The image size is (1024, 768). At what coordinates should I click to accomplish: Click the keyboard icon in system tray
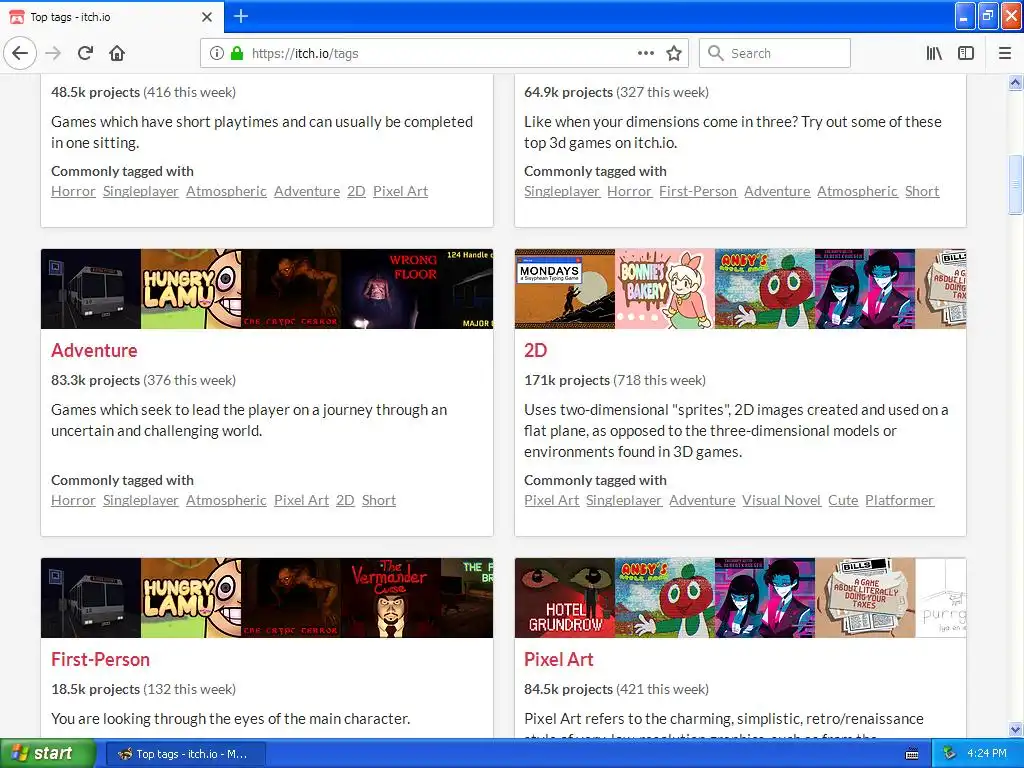point(912,754)
